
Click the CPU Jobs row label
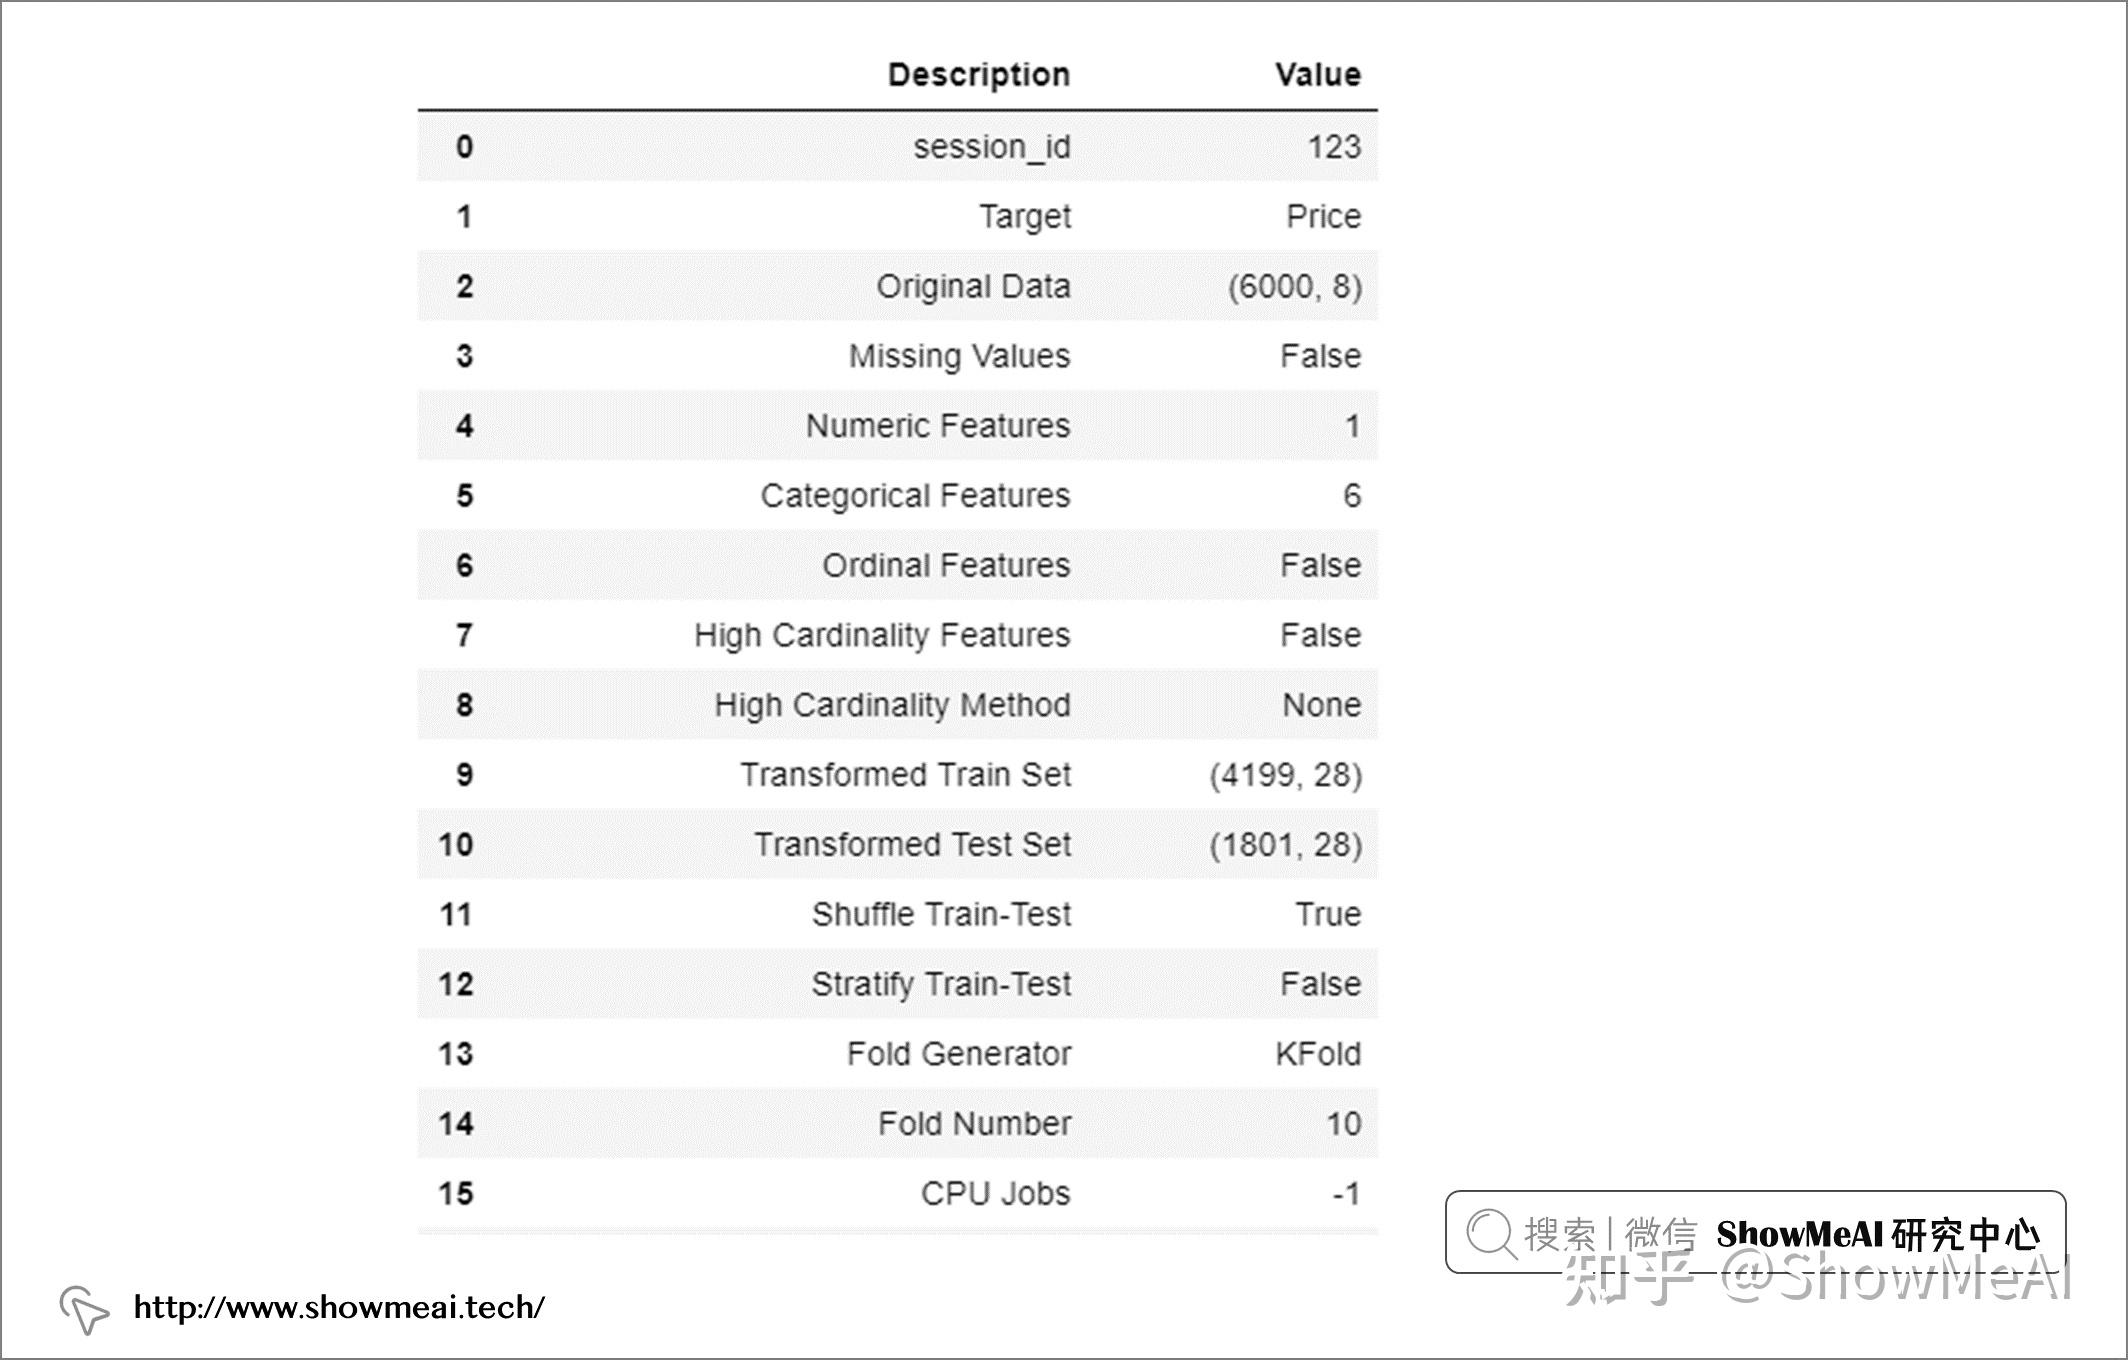pyautogui.click(x=995, y=1194)
